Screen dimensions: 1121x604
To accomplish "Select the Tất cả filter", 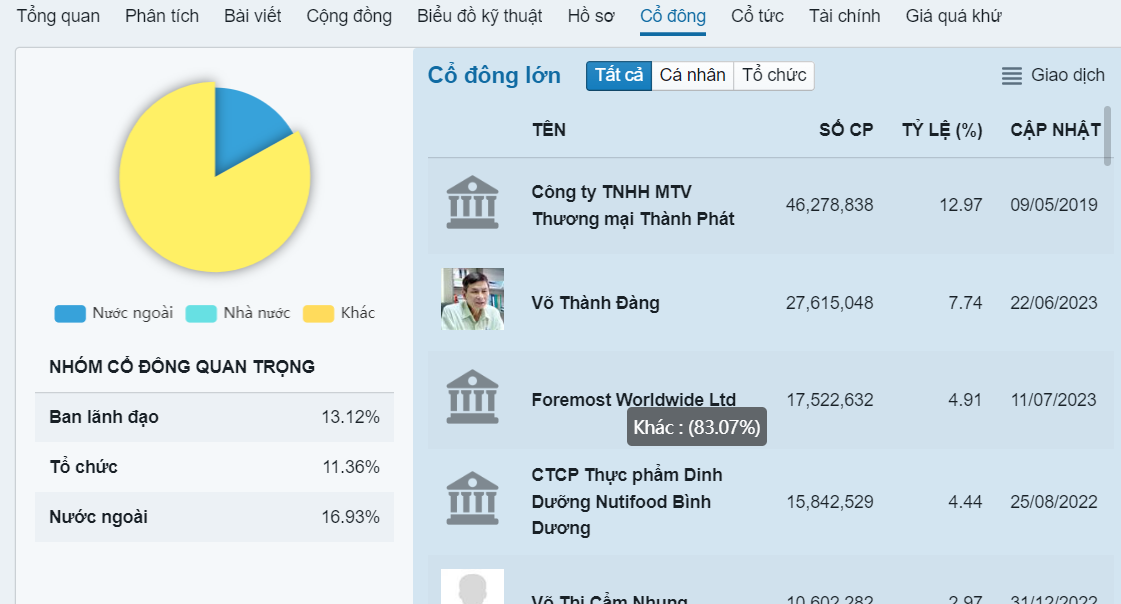I will pos(619,76).
